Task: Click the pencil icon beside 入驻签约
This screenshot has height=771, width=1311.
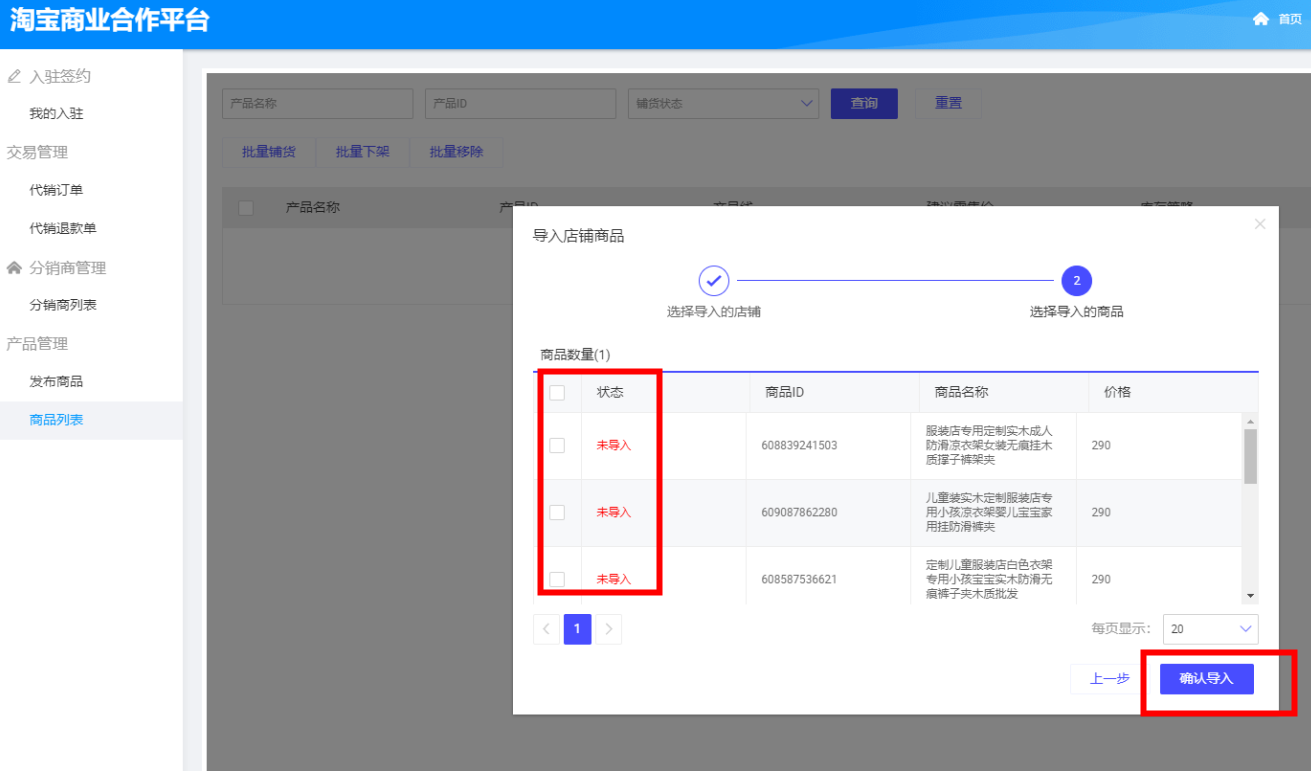Action: tap(14, 76)
